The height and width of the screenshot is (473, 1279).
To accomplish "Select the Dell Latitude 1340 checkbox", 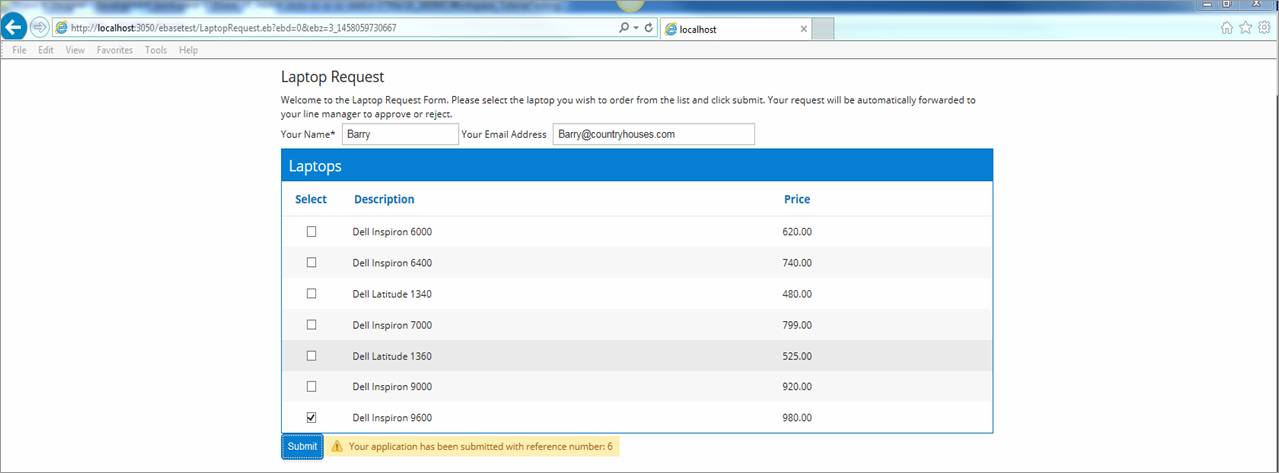I will click(311, 294).
